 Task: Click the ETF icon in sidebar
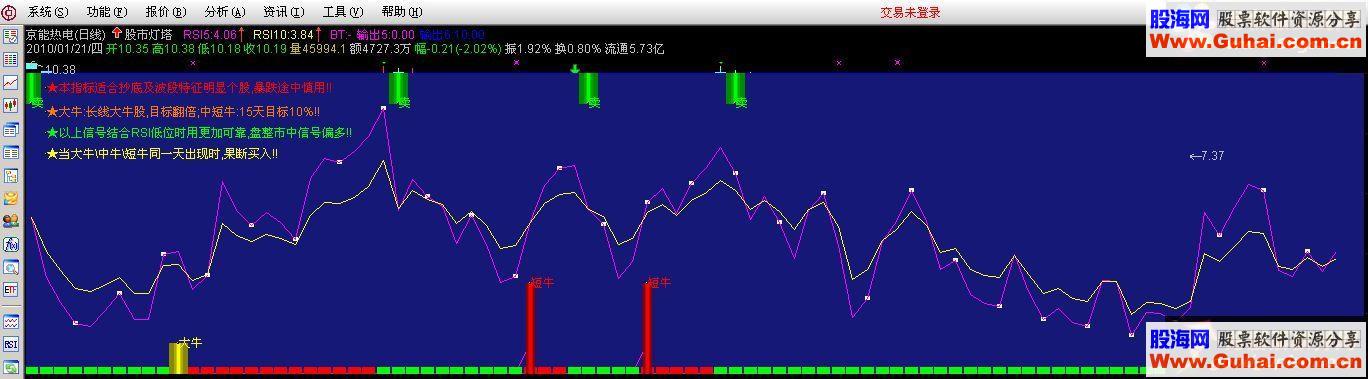pos(10,290)
